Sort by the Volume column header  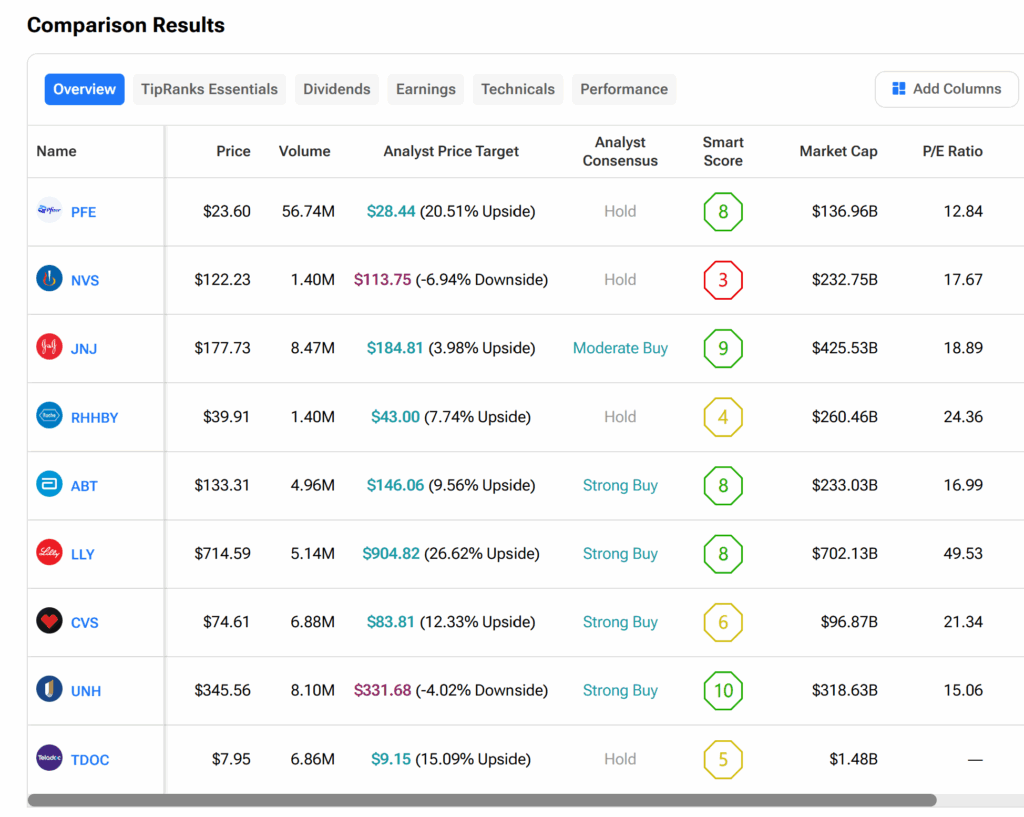tap(304, 151)
